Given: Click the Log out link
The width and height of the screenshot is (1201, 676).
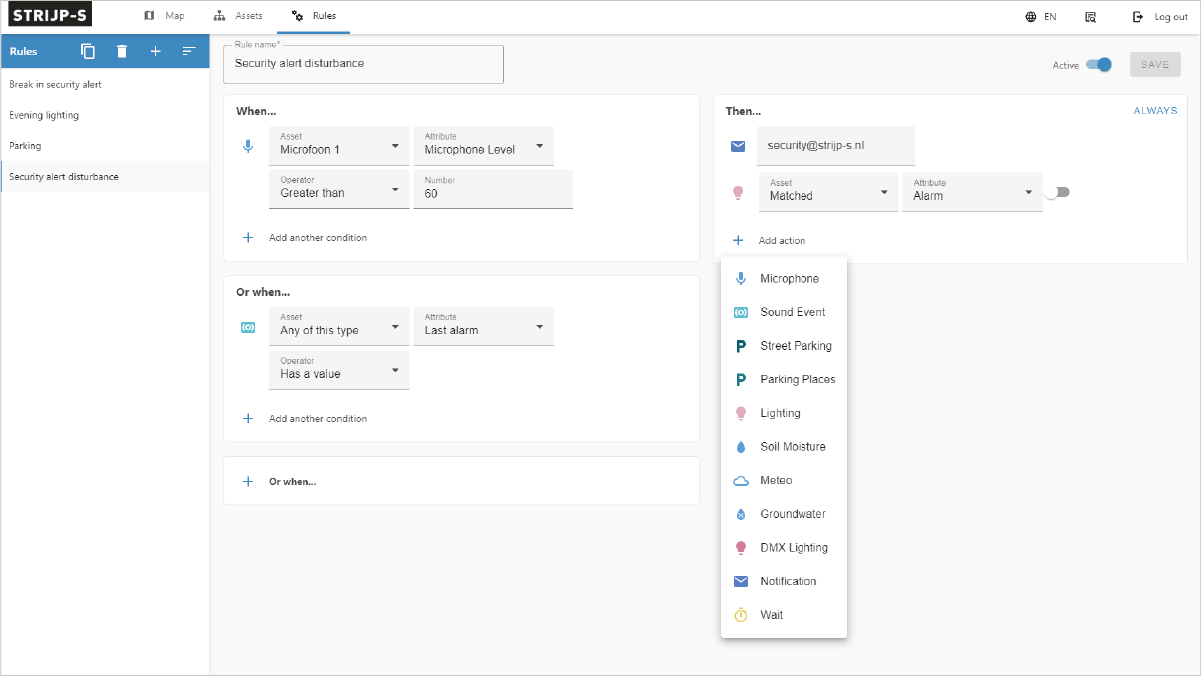Looking at the screenshot, I should [x=1171, y=17].
